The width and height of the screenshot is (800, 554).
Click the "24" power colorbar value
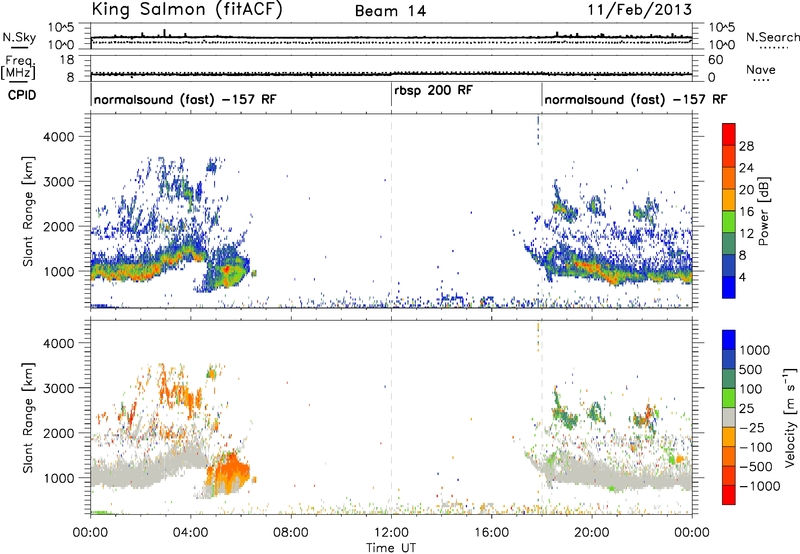pyautogui.click(x=746, y=168)
